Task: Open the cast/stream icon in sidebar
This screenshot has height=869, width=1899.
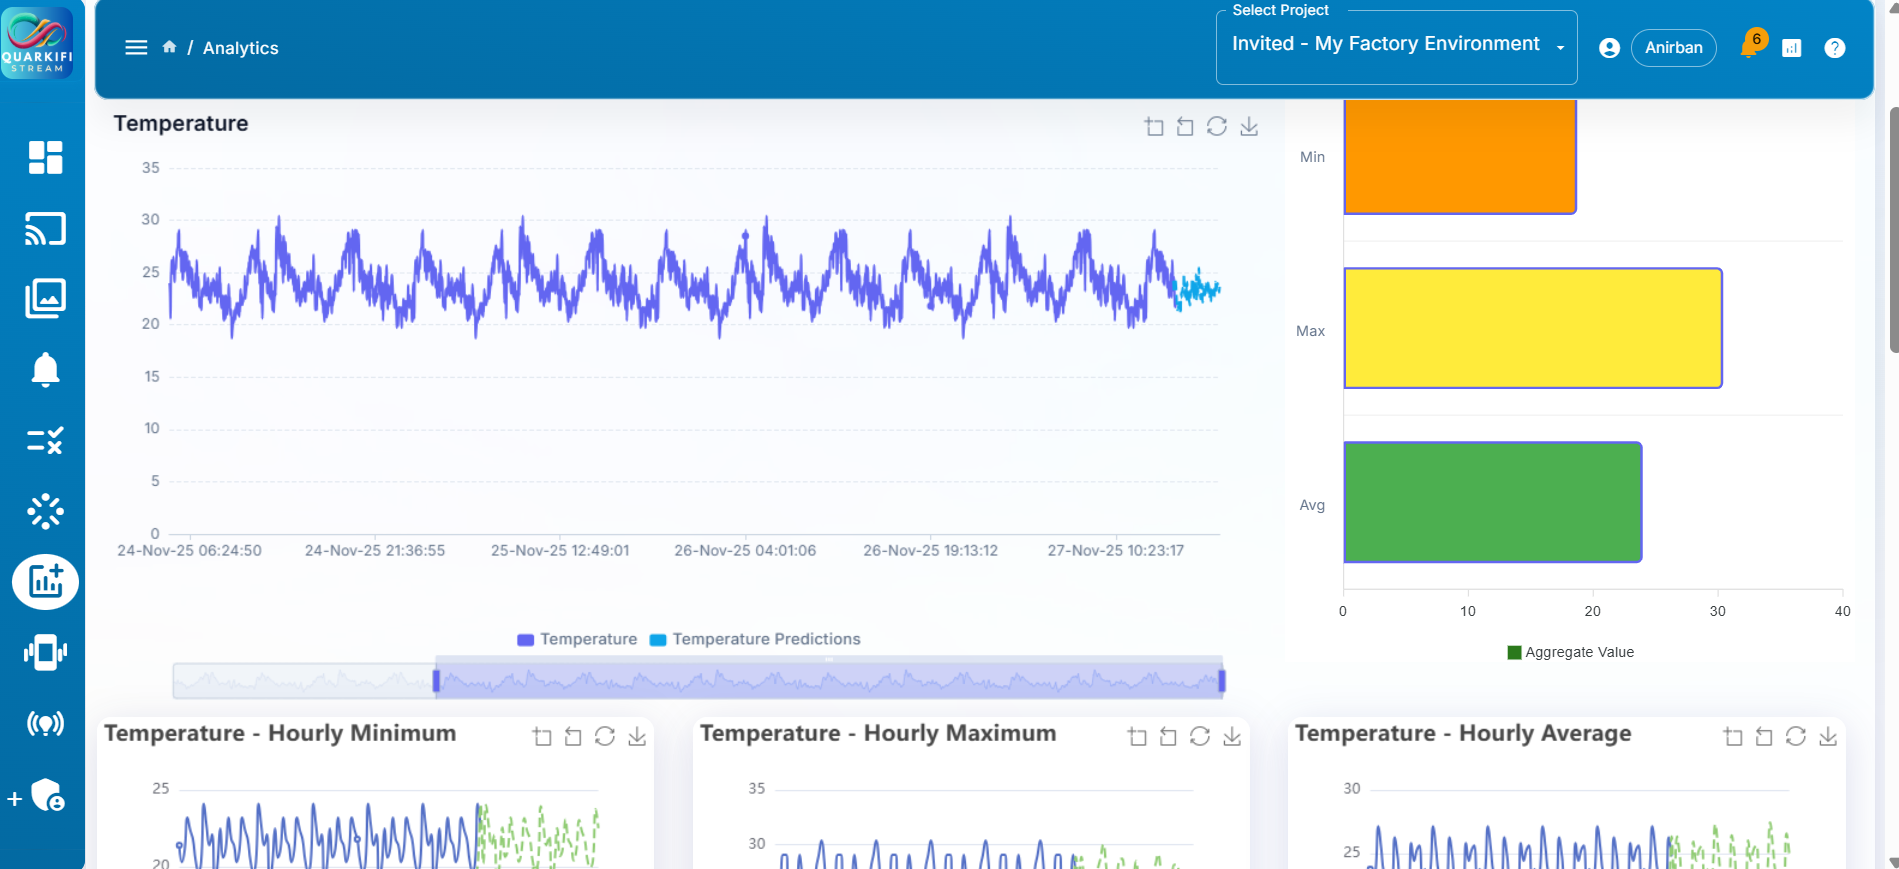Action: tap(45, 229)
